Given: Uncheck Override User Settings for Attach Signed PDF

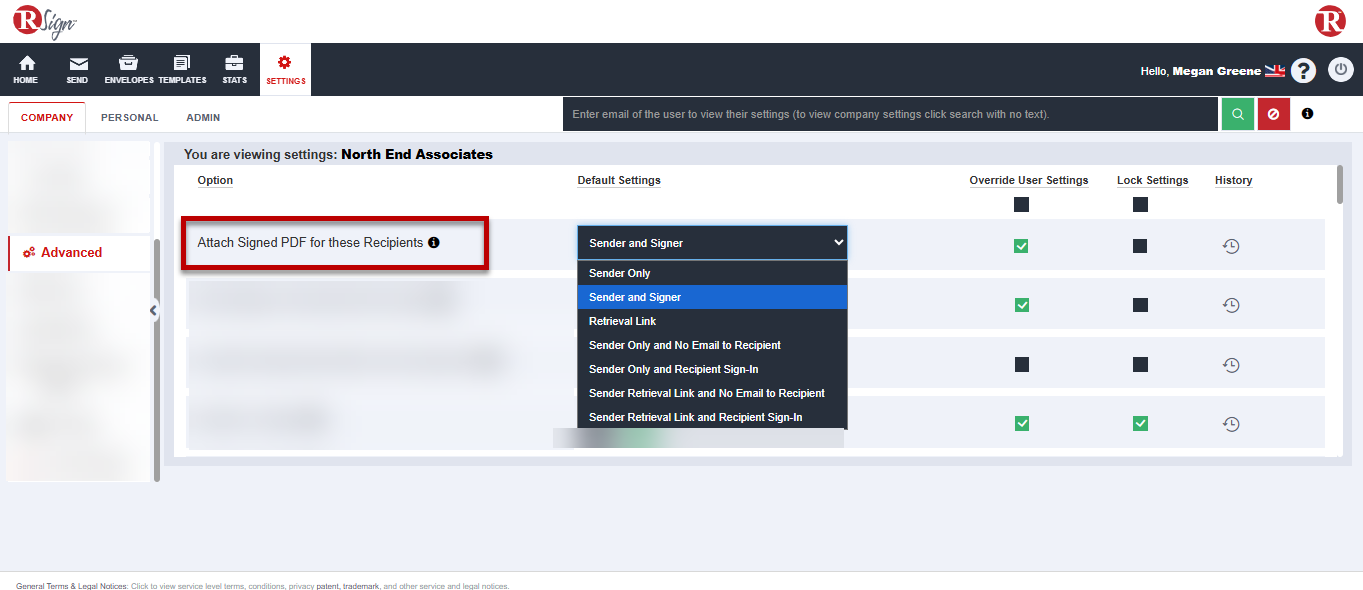Looking at the screenshot, I should [x=1021, y=246].
